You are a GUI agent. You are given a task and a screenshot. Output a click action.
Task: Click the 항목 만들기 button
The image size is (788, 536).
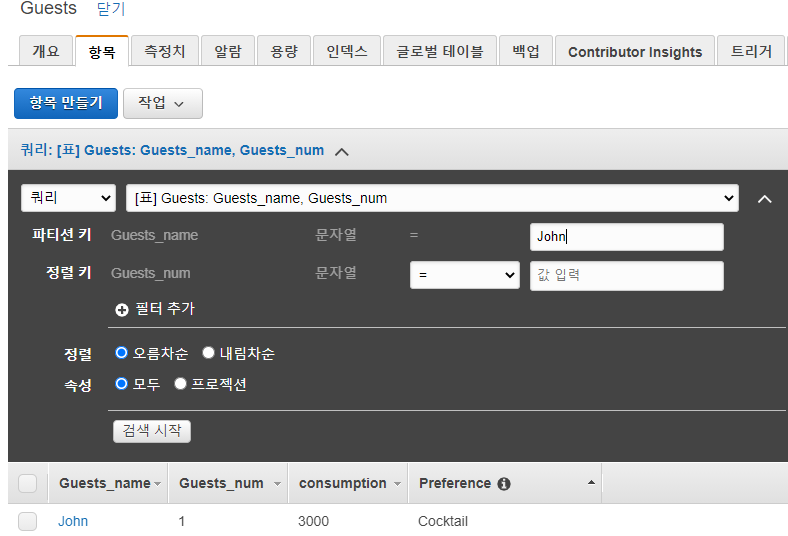pos(66,103)
